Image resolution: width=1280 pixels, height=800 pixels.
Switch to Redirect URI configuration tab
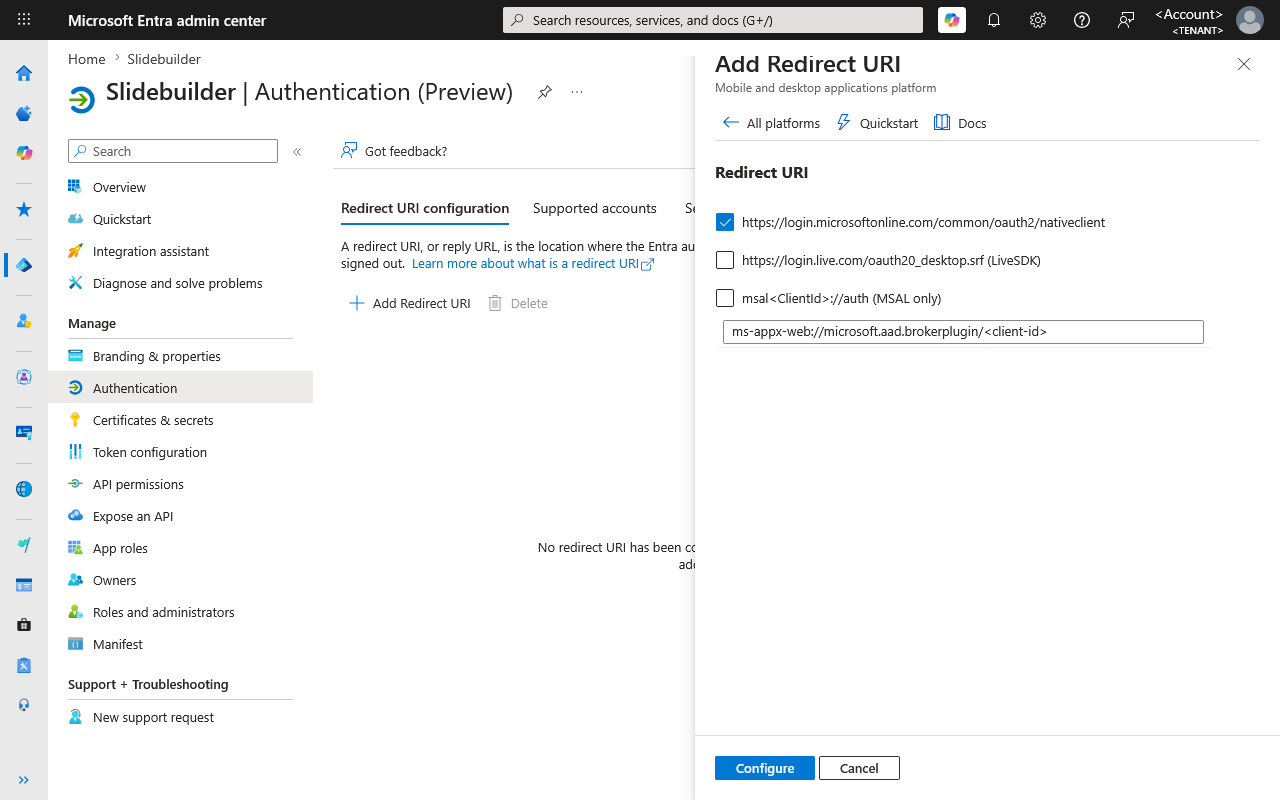(425, 208)
